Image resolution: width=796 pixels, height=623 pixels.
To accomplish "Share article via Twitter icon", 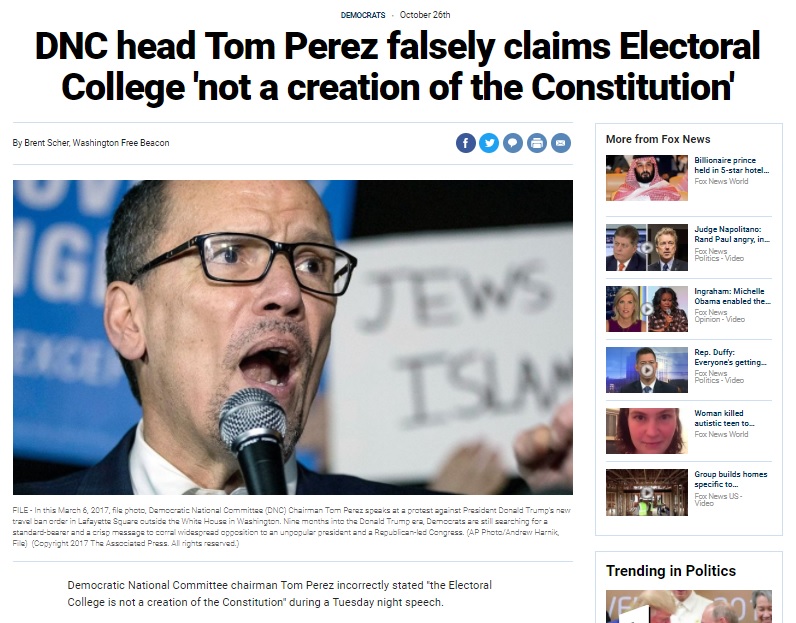I will click(x=489, y=143).
